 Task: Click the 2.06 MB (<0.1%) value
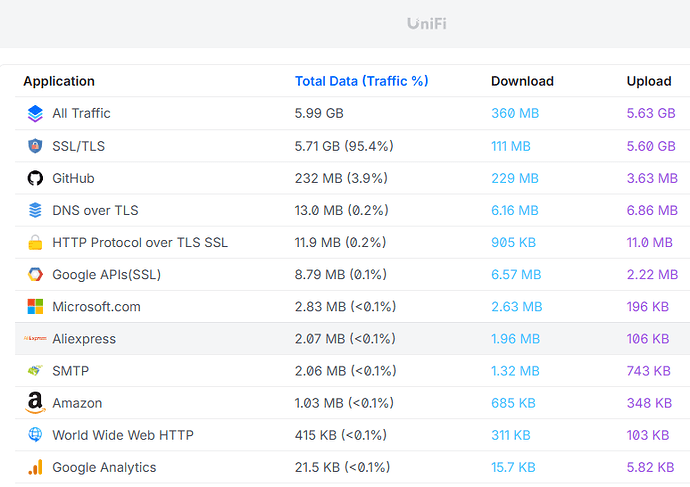coord(345,371)
